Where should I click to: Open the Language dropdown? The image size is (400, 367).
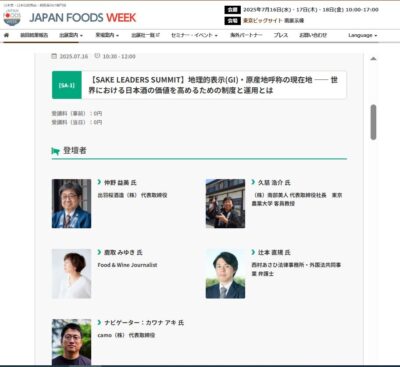point(363,35)
